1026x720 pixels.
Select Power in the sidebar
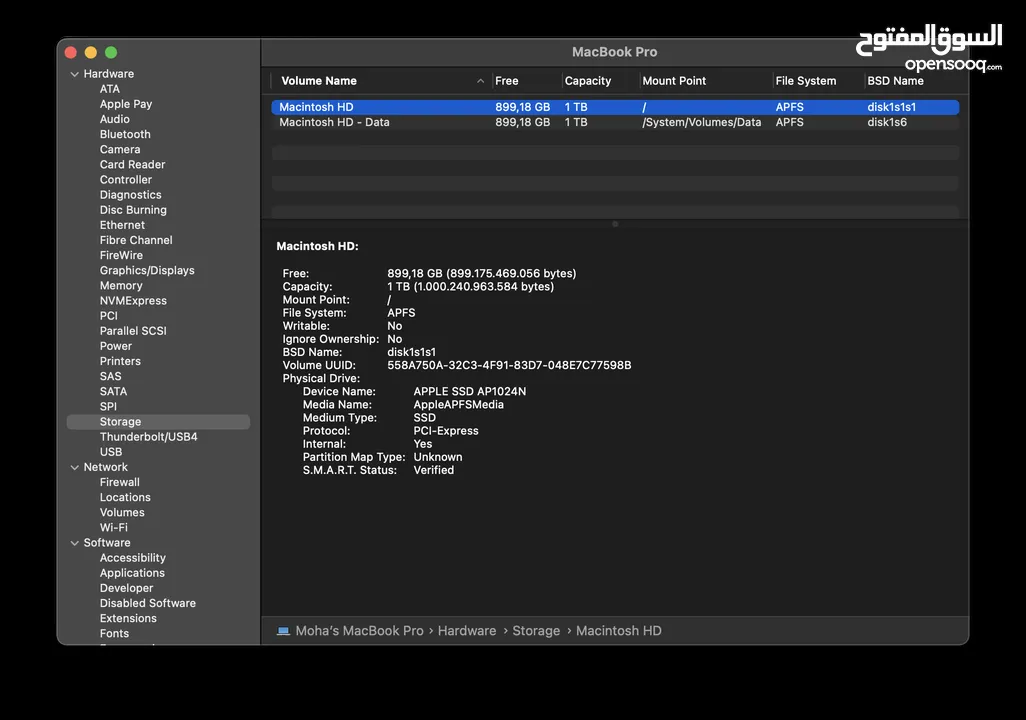[x=116, y=346]
